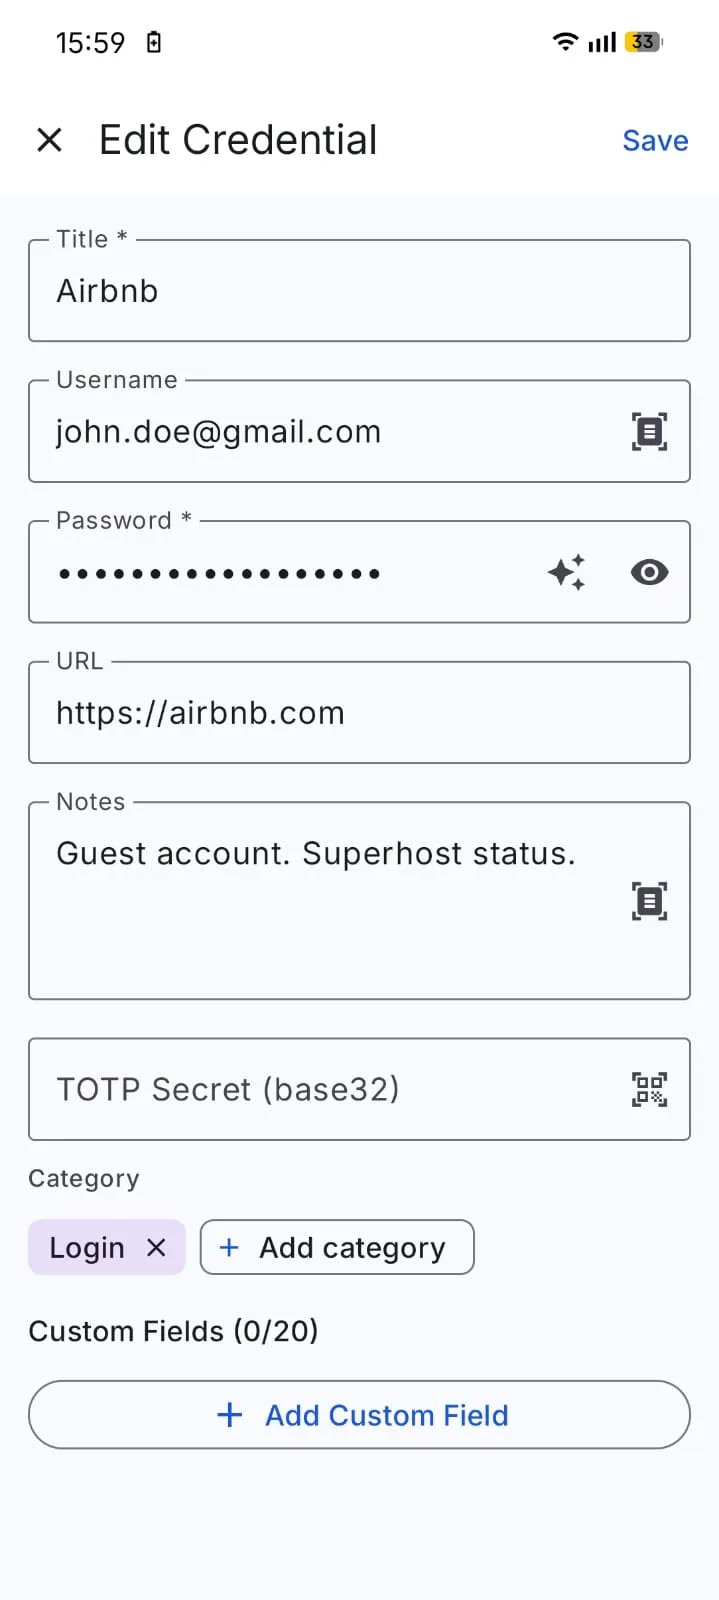Remove the Login category chip
The height and width of the screenshot is (1600, 719).
pos(156,1247)
